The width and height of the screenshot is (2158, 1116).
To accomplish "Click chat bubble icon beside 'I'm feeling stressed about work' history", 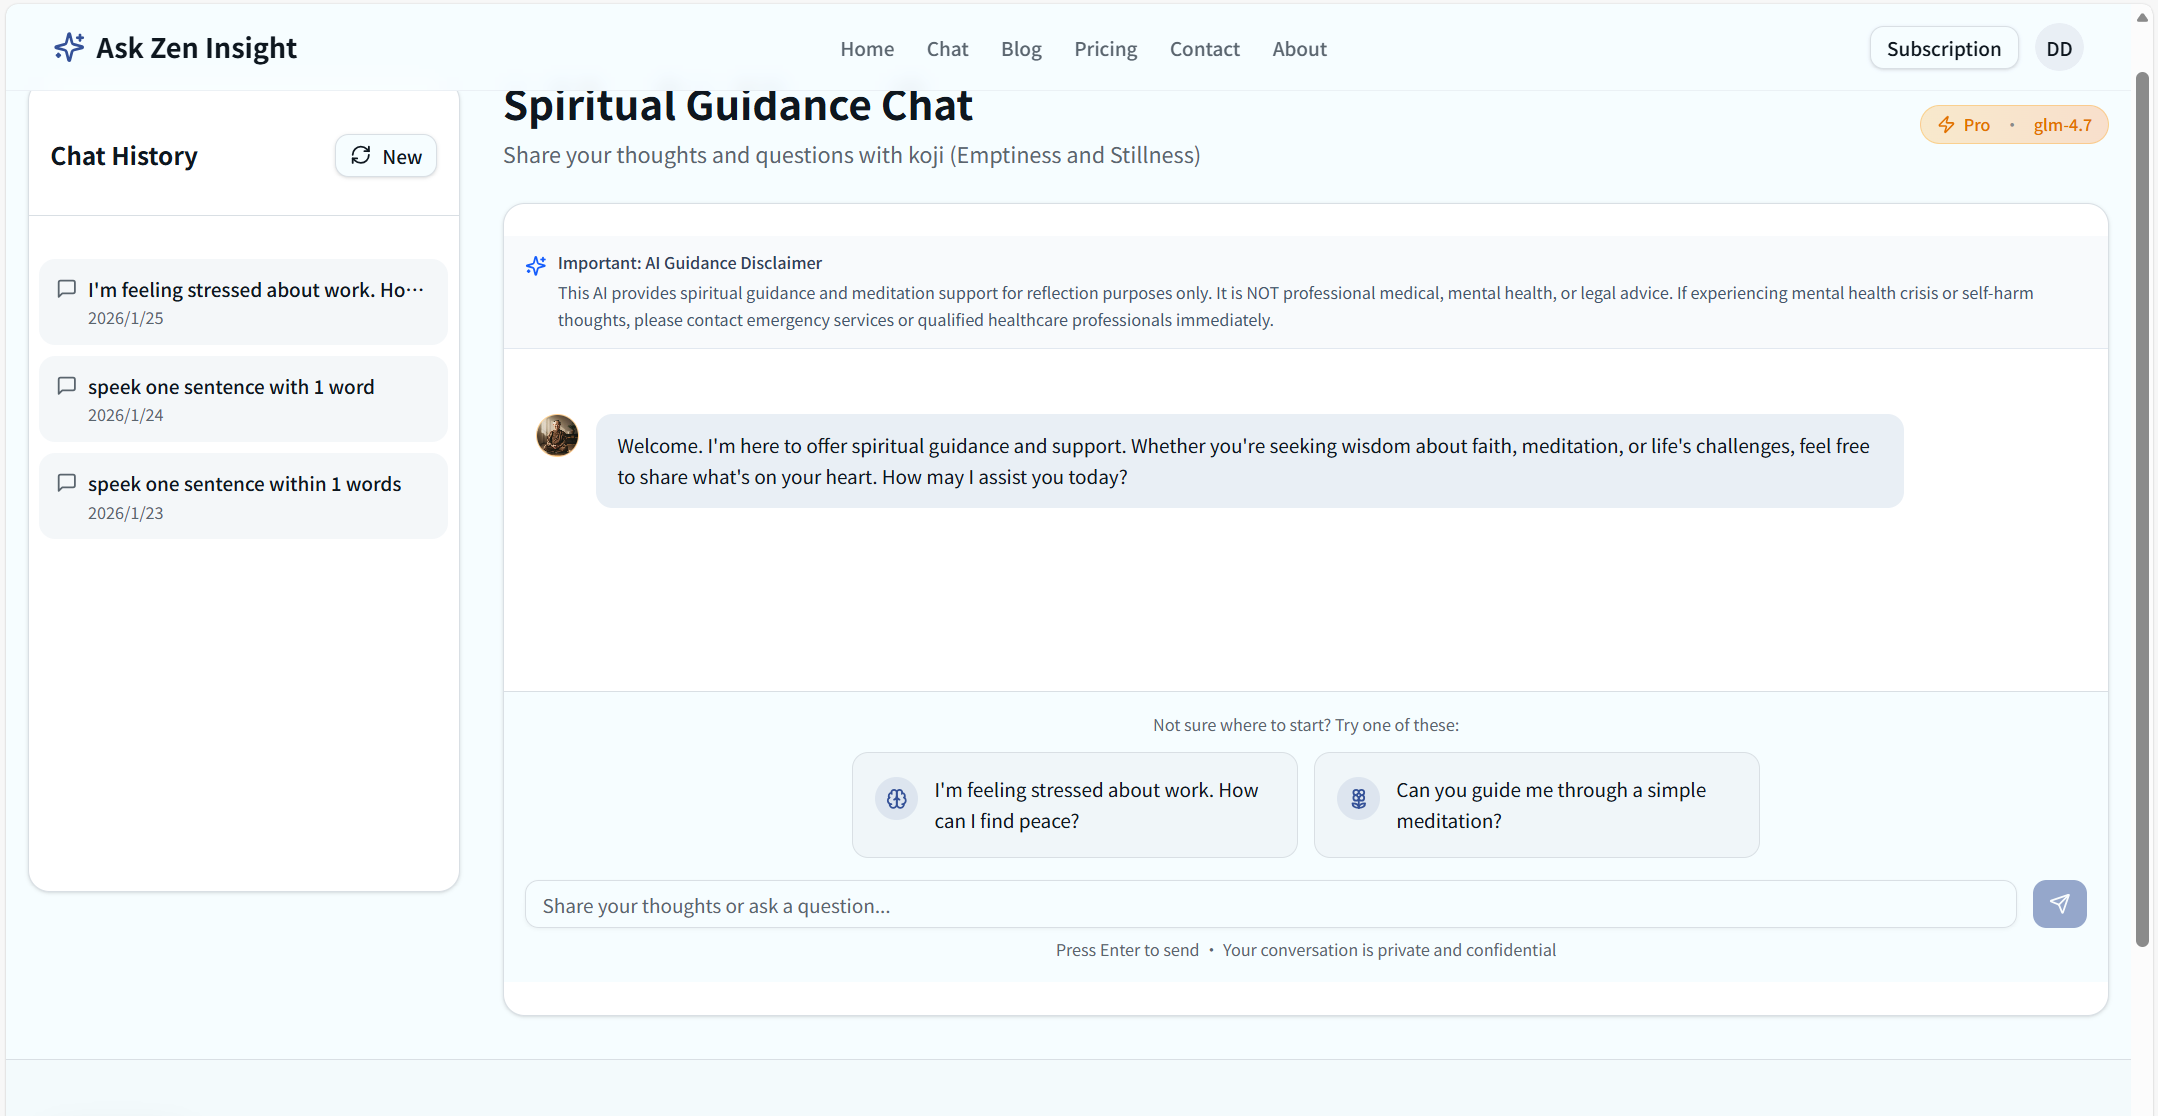I will tap(67, 289).
